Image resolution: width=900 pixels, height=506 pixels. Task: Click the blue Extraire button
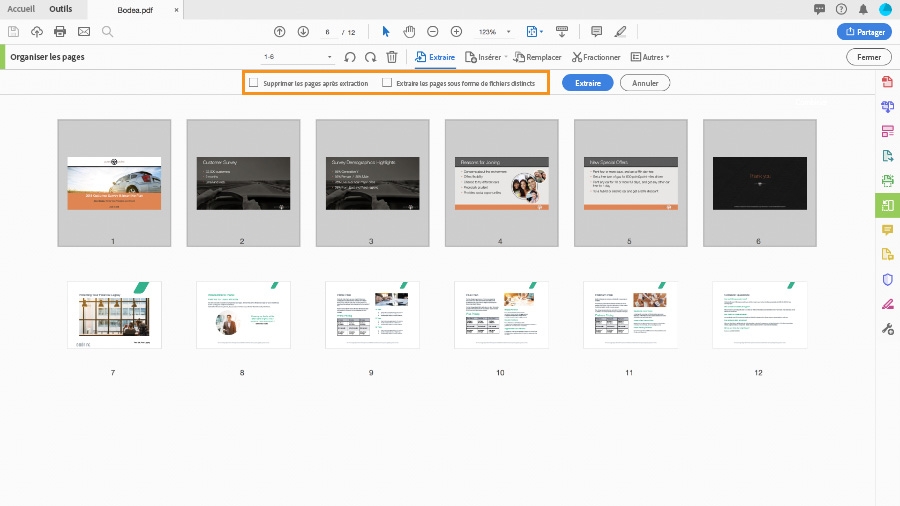[588, 83]
